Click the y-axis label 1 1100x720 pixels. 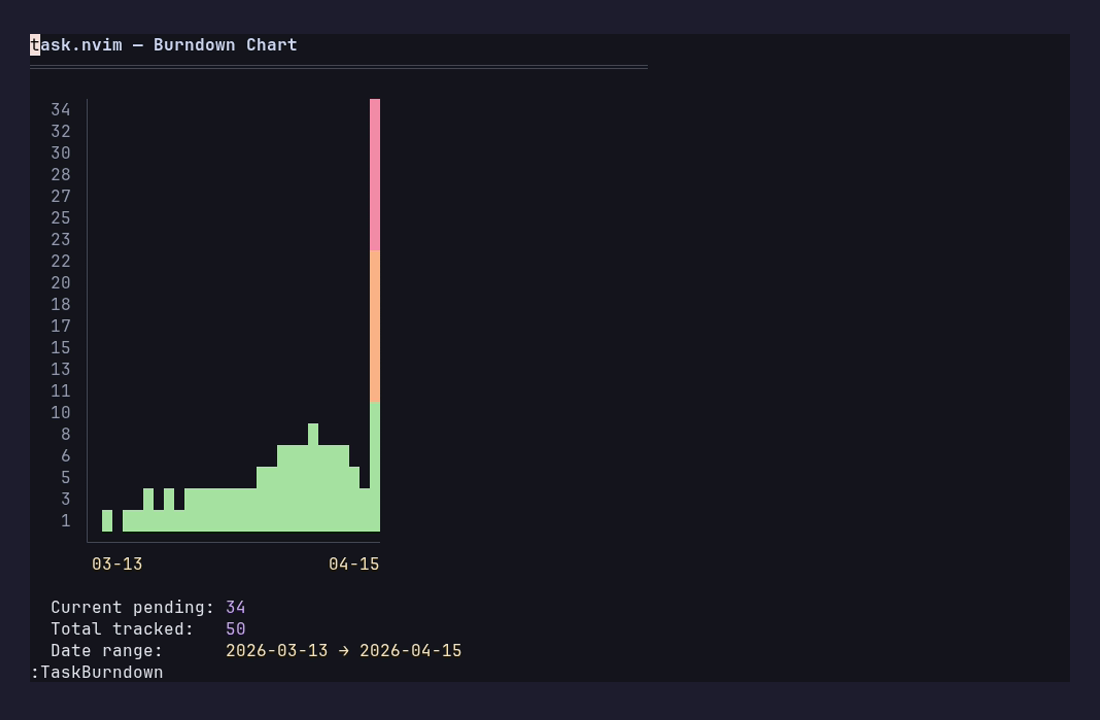tap(65, 521)
